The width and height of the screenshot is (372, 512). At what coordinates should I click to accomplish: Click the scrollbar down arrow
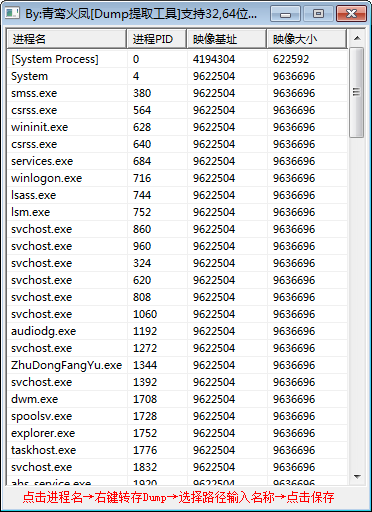357,477
